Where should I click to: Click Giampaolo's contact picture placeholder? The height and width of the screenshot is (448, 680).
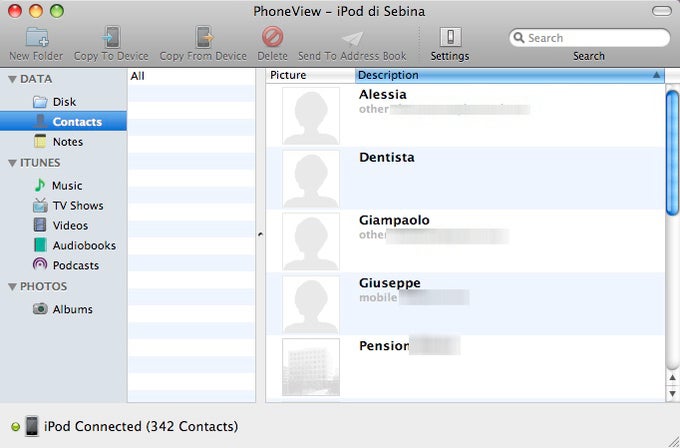point(311,242)
